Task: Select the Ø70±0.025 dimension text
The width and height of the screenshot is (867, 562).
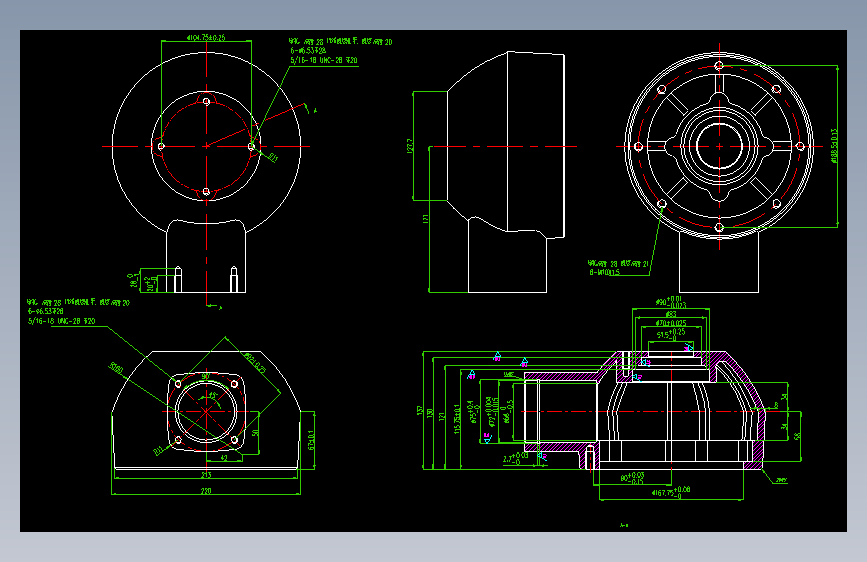Action: 671,322
